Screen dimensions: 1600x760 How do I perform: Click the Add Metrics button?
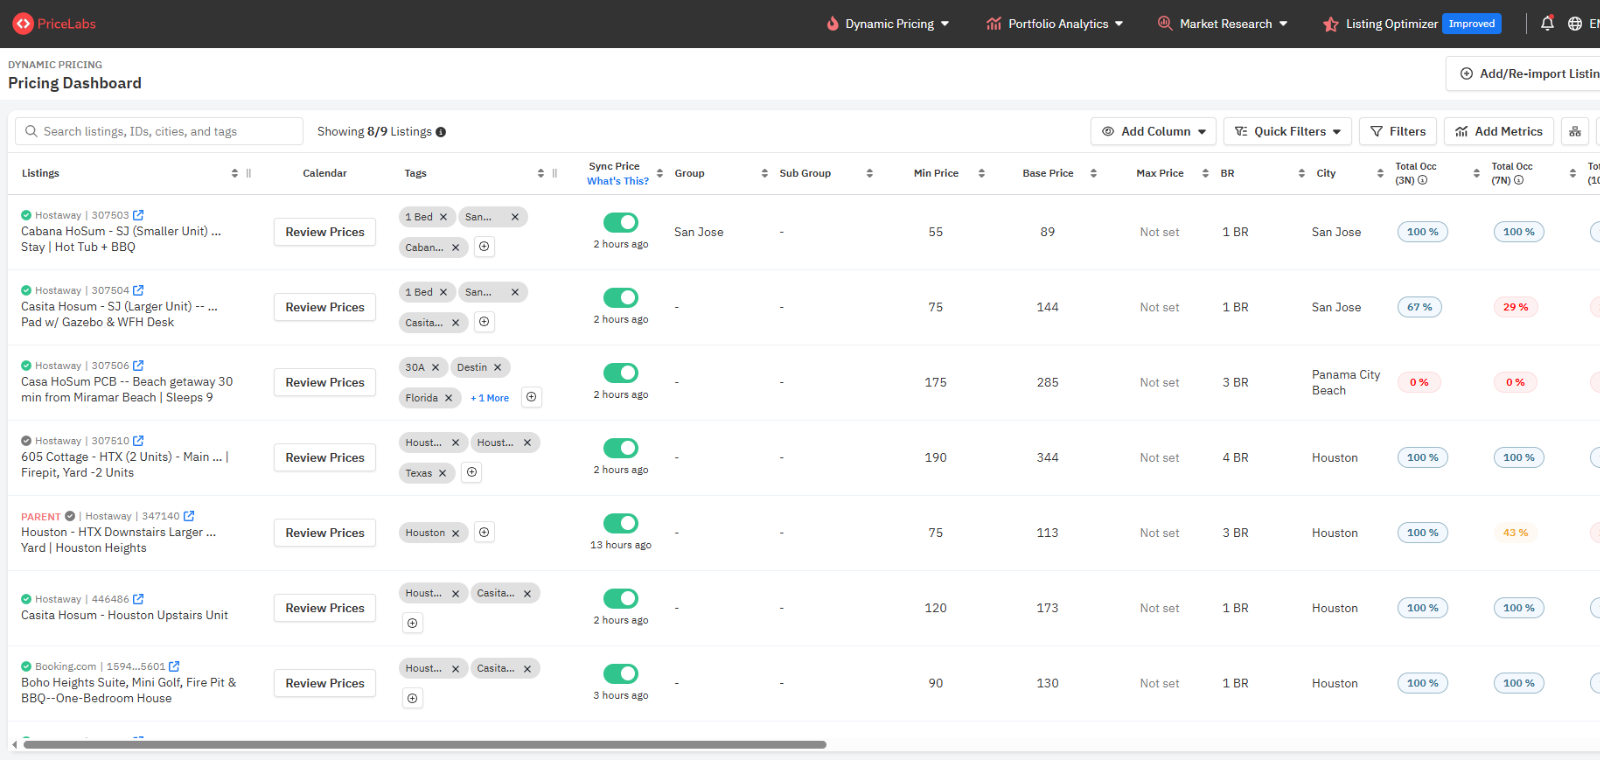click(1499, 131)
